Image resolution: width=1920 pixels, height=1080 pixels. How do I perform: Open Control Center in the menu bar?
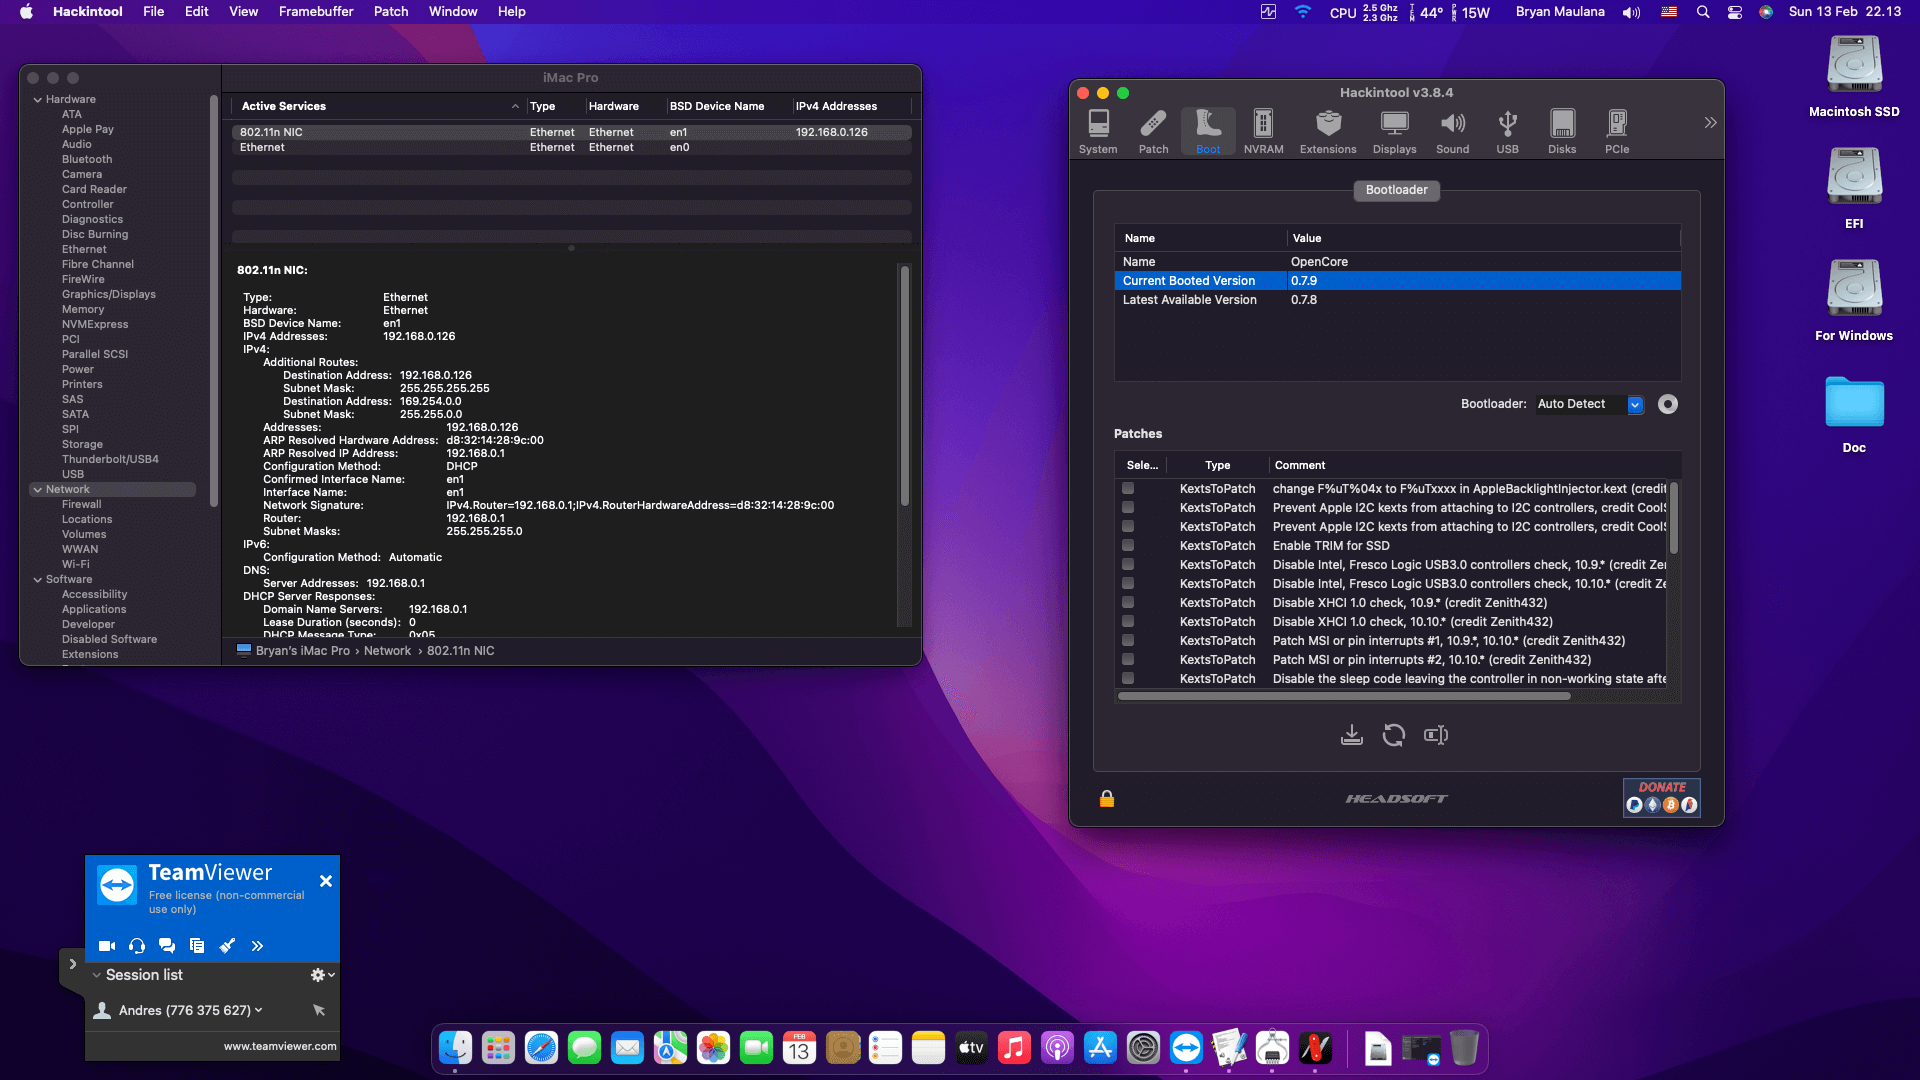[x=1735, y=12]
